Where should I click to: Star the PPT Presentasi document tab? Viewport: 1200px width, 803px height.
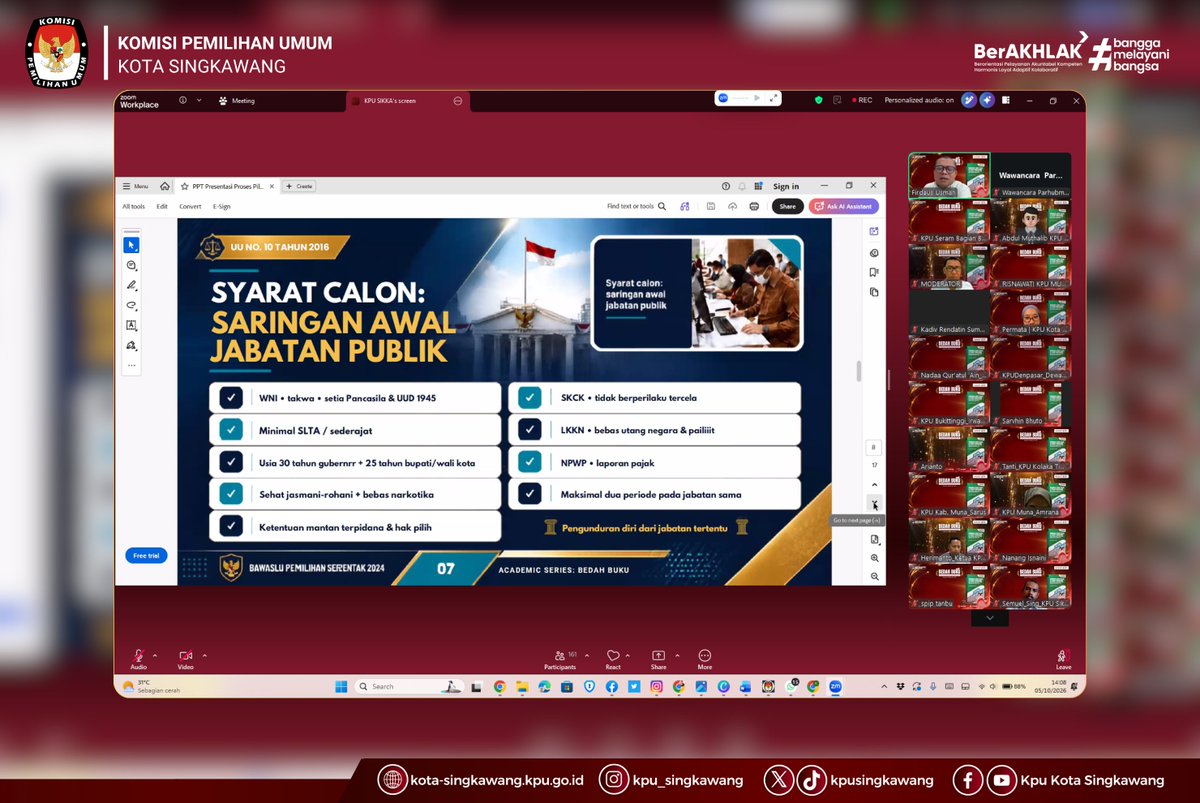tap(185, 186)
